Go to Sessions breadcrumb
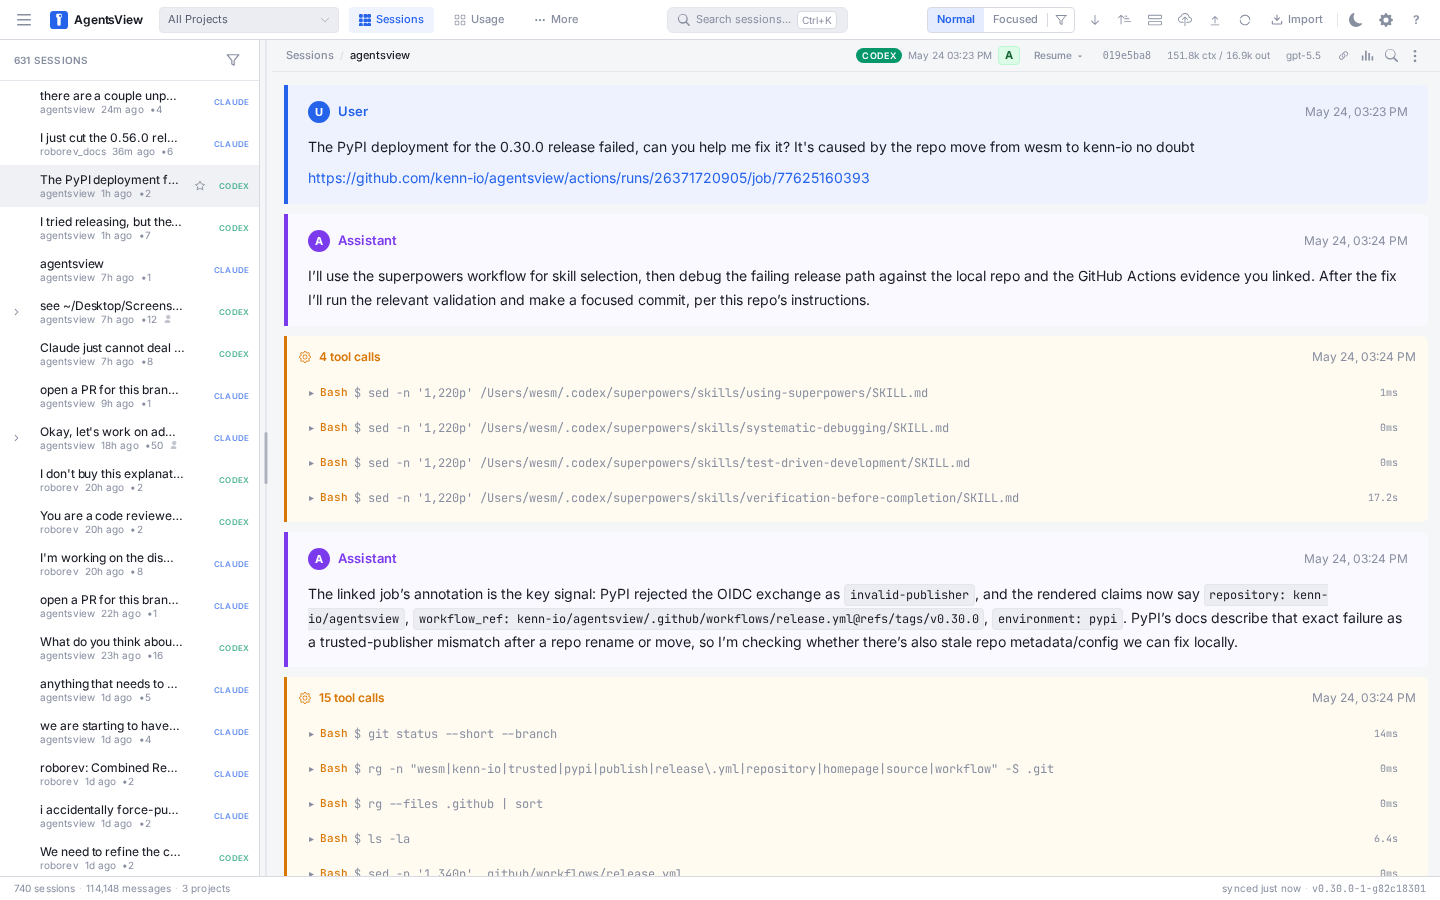Viewport: 1440px width, 900px height. 310,56
